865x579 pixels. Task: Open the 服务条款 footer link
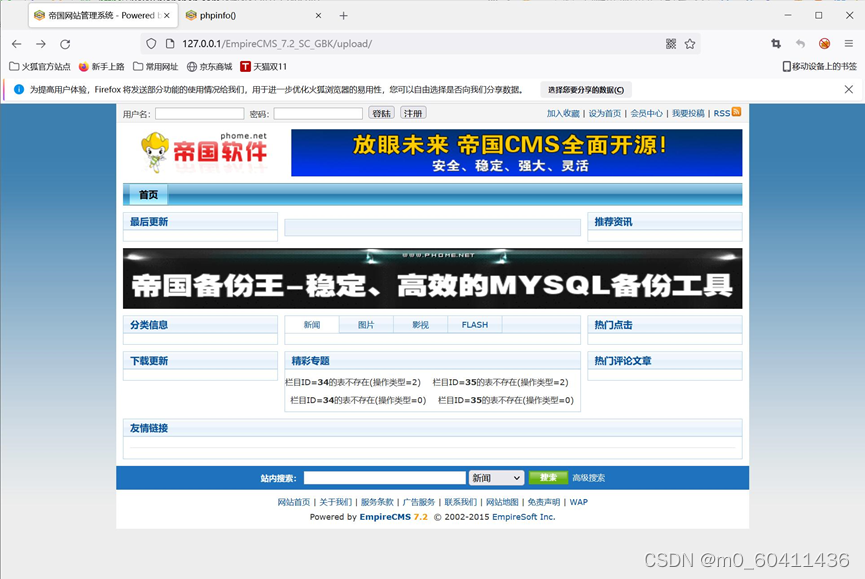coord(377,502)
